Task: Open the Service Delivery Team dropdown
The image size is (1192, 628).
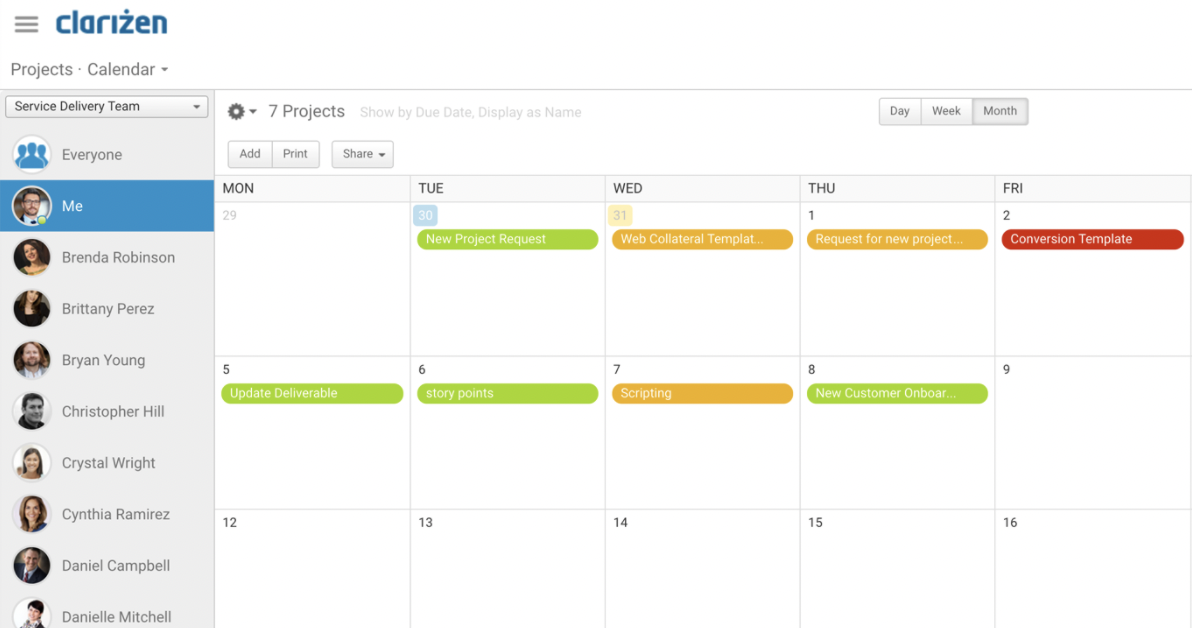Action: click(106, 106)
